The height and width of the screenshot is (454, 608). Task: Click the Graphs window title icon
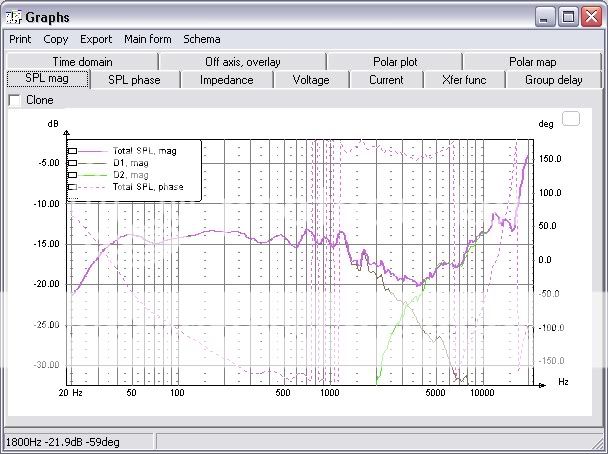click(15, 16)
